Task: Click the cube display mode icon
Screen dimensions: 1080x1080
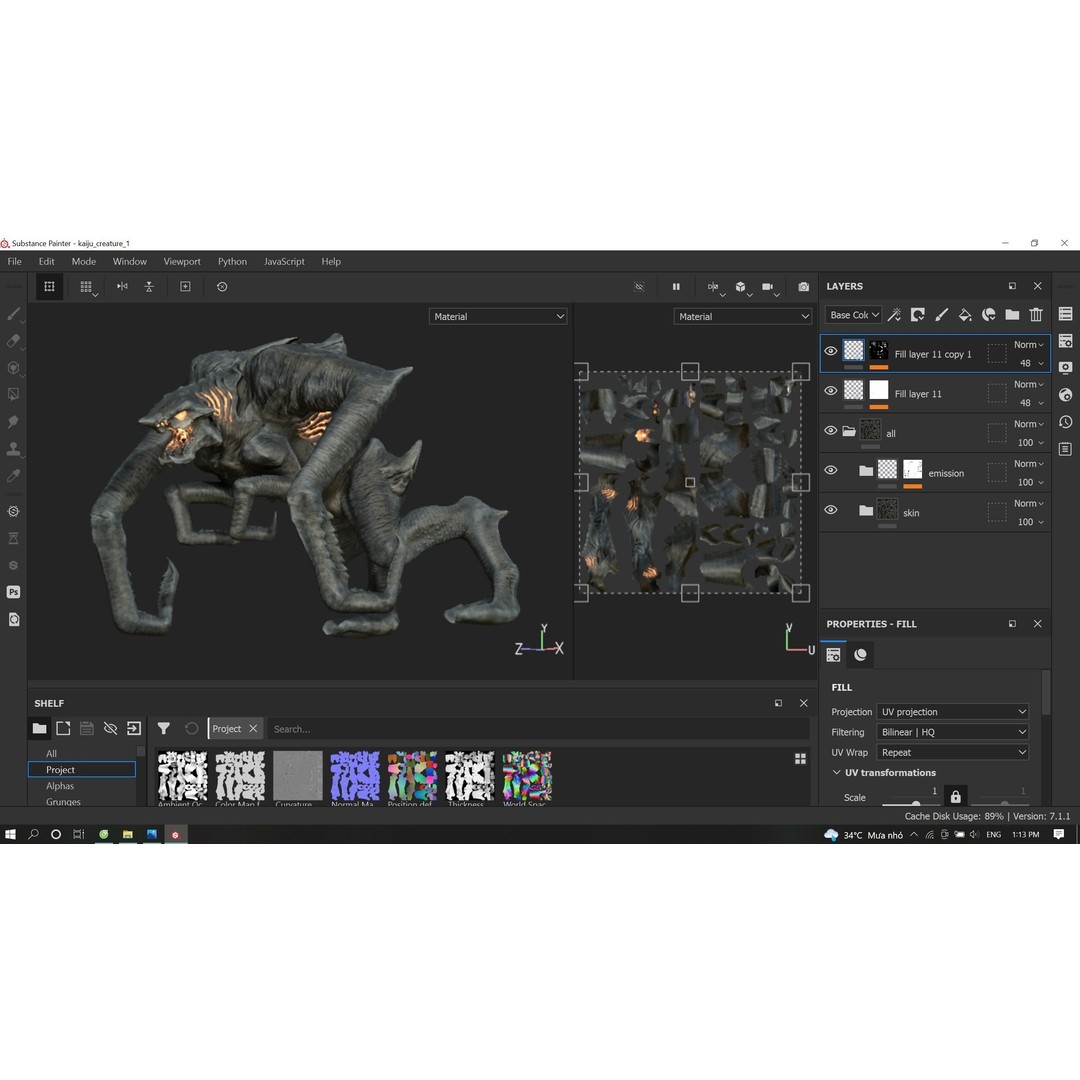Action: pos(740,287)
